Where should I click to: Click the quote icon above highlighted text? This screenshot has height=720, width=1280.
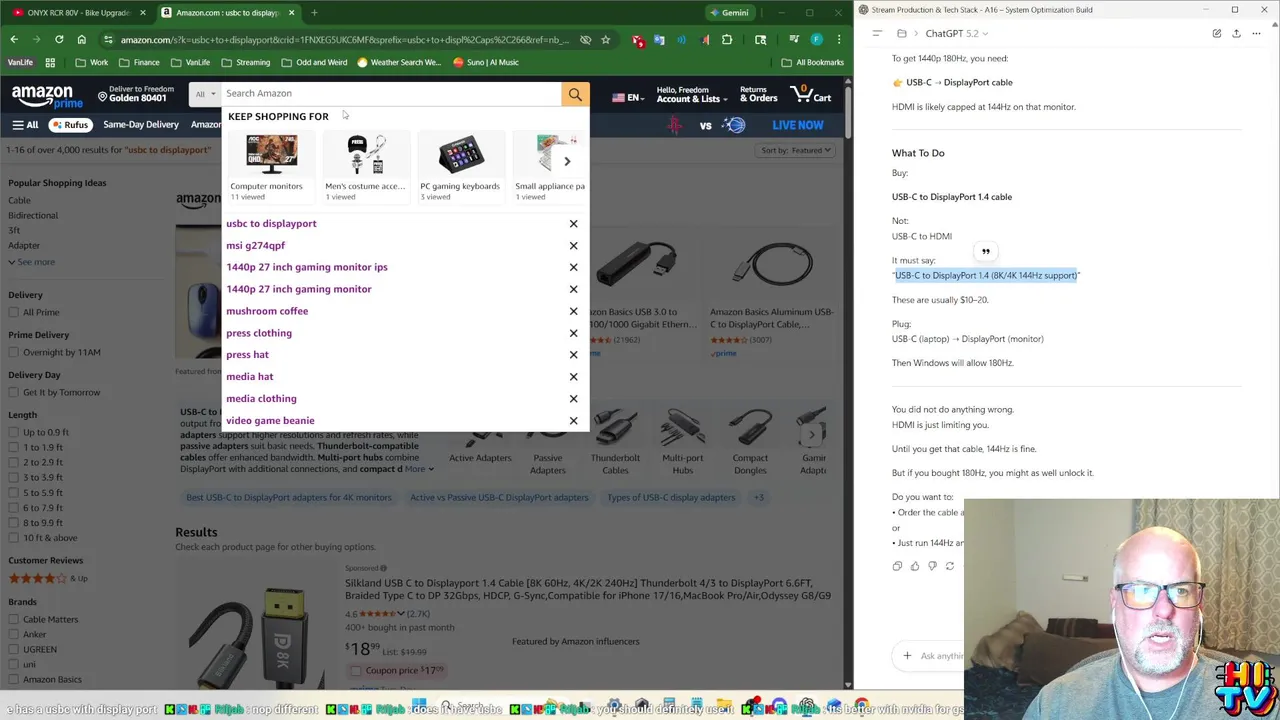pyautogui.click(x=985, y=252)
